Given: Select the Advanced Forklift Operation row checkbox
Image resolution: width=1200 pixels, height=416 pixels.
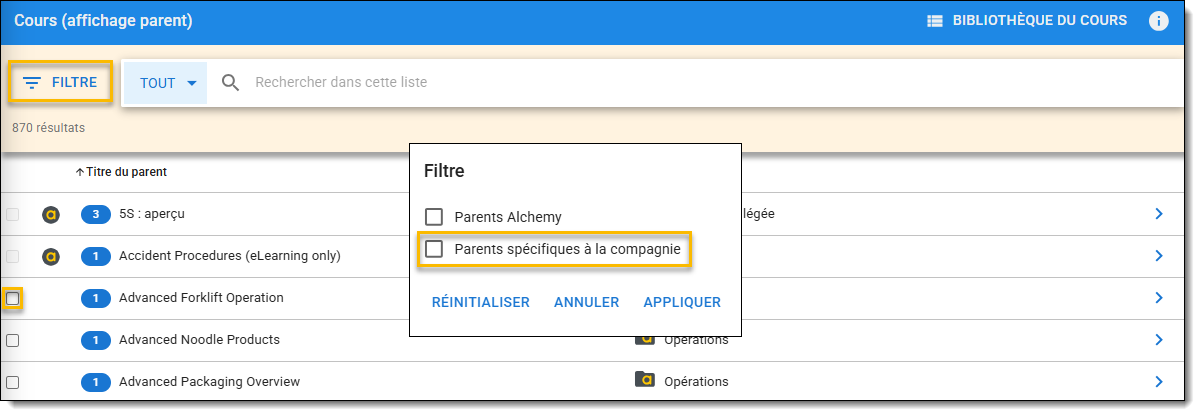Looking at the screenshot, I should (x=13, y=298).
